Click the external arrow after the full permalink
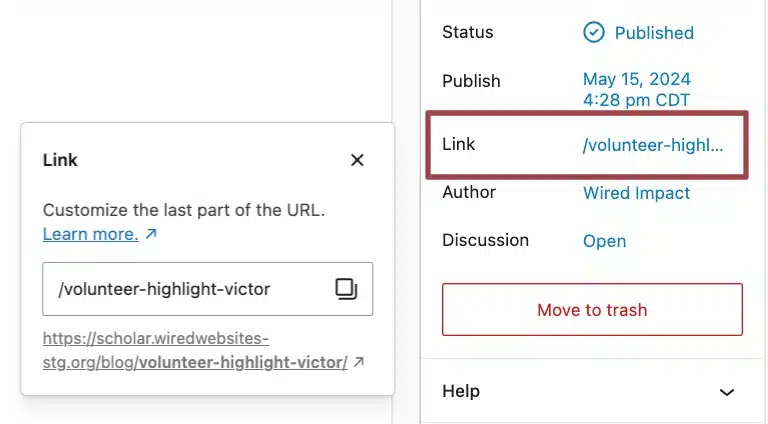This screenshot has width=768, height=424. tap(359, 362)
